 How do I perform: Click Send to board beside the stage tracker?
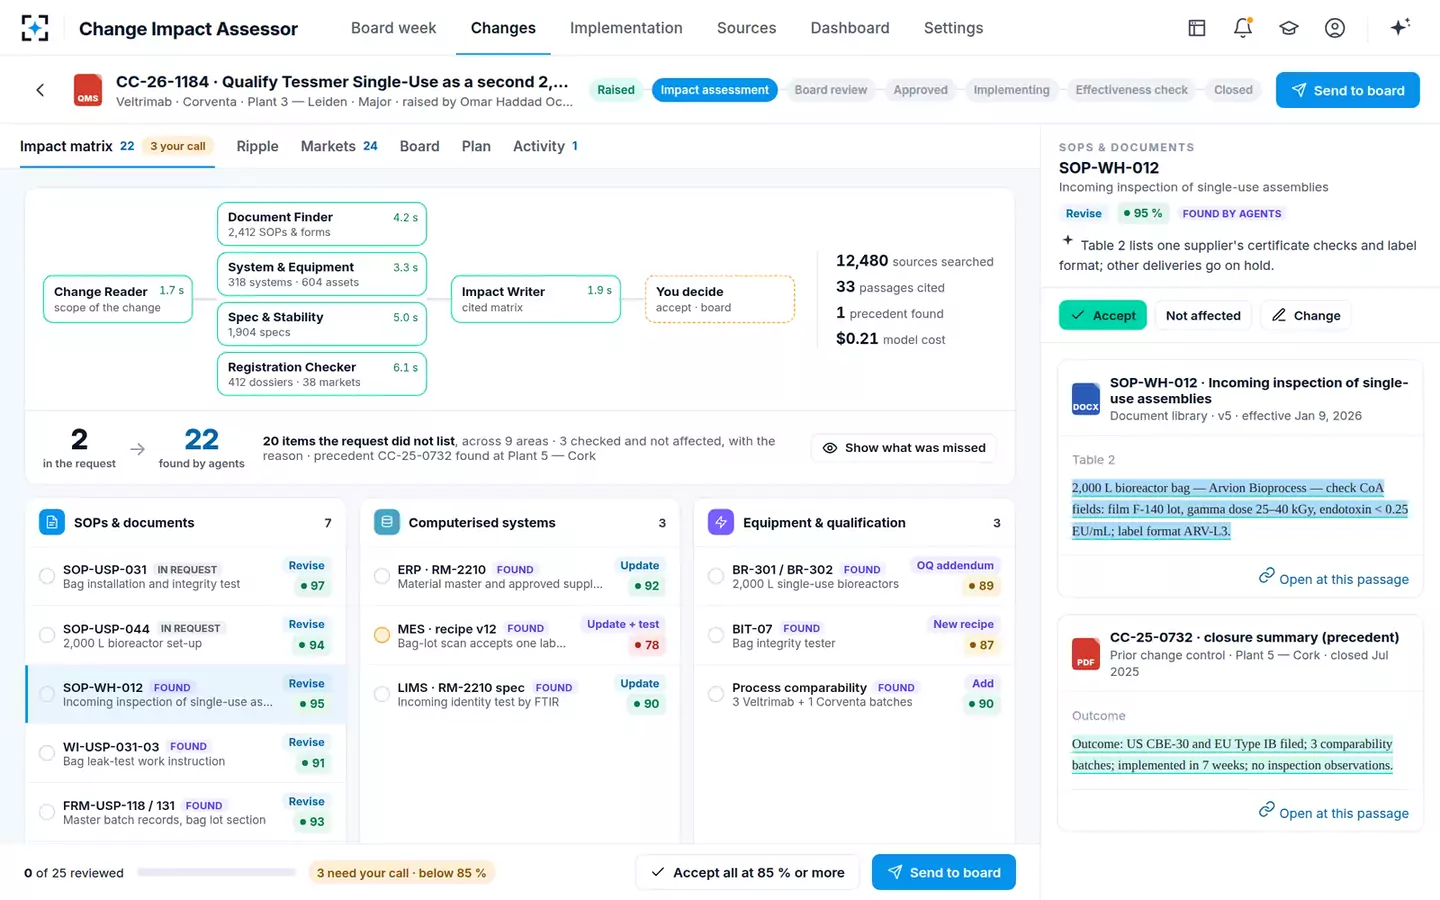pyautogui.click(x=1347, y=90)
